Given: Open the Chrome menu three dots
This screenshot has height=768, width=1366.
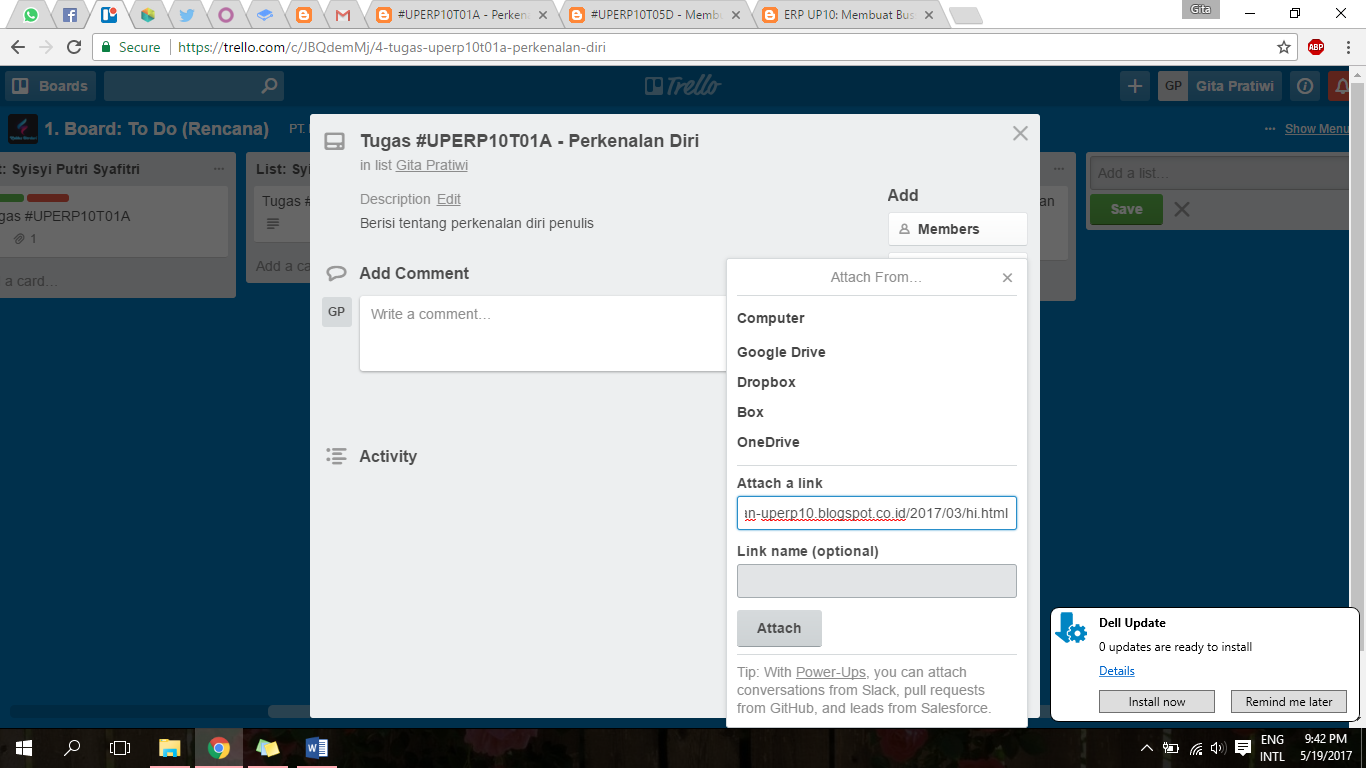Looking at the screenshot, I should [1347, 47].
